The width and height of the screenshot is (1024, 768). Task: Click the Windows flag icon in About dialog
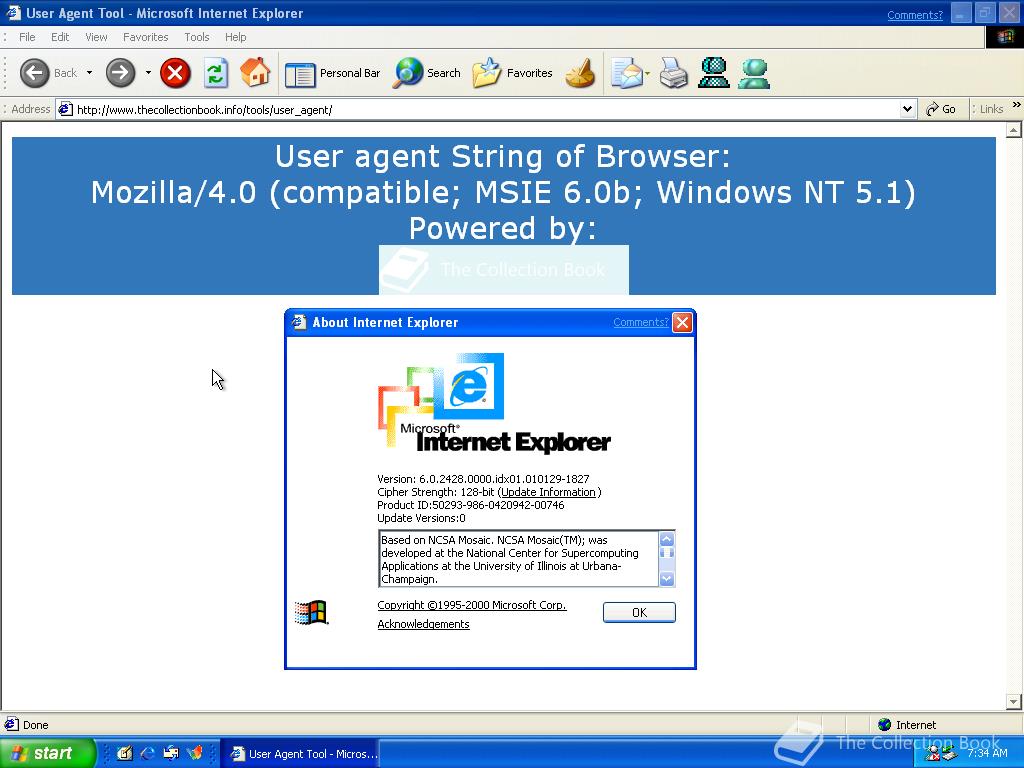pyautogui.click(x=311, y=613)
